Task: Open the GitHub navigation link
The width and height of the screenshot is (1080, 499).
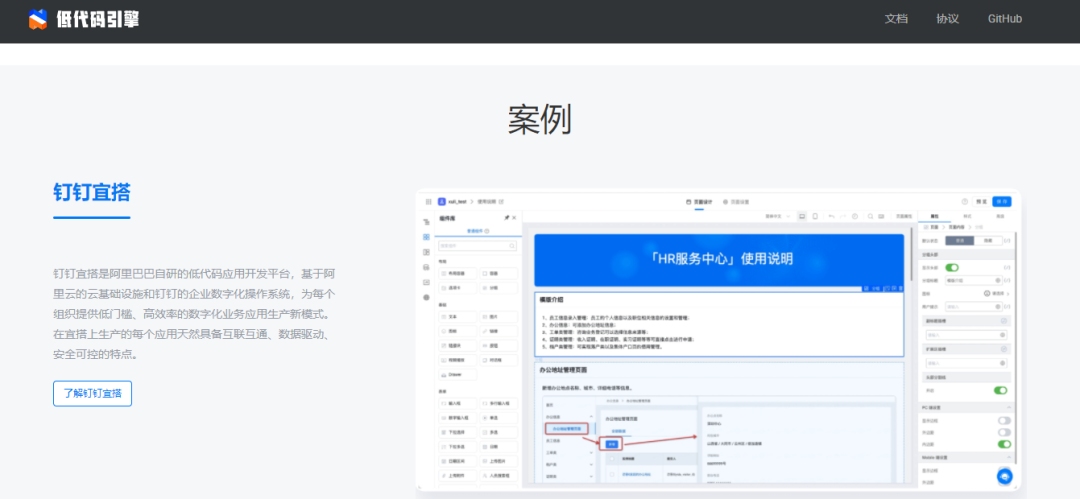Action: click(1004, 19)
